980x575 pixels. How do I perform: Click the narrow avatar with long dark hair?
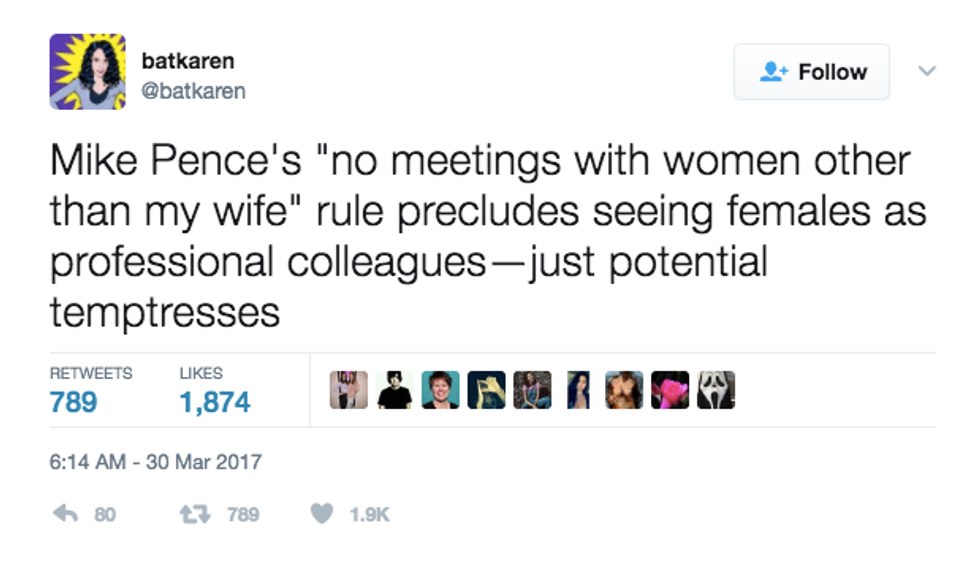(578, 390)
